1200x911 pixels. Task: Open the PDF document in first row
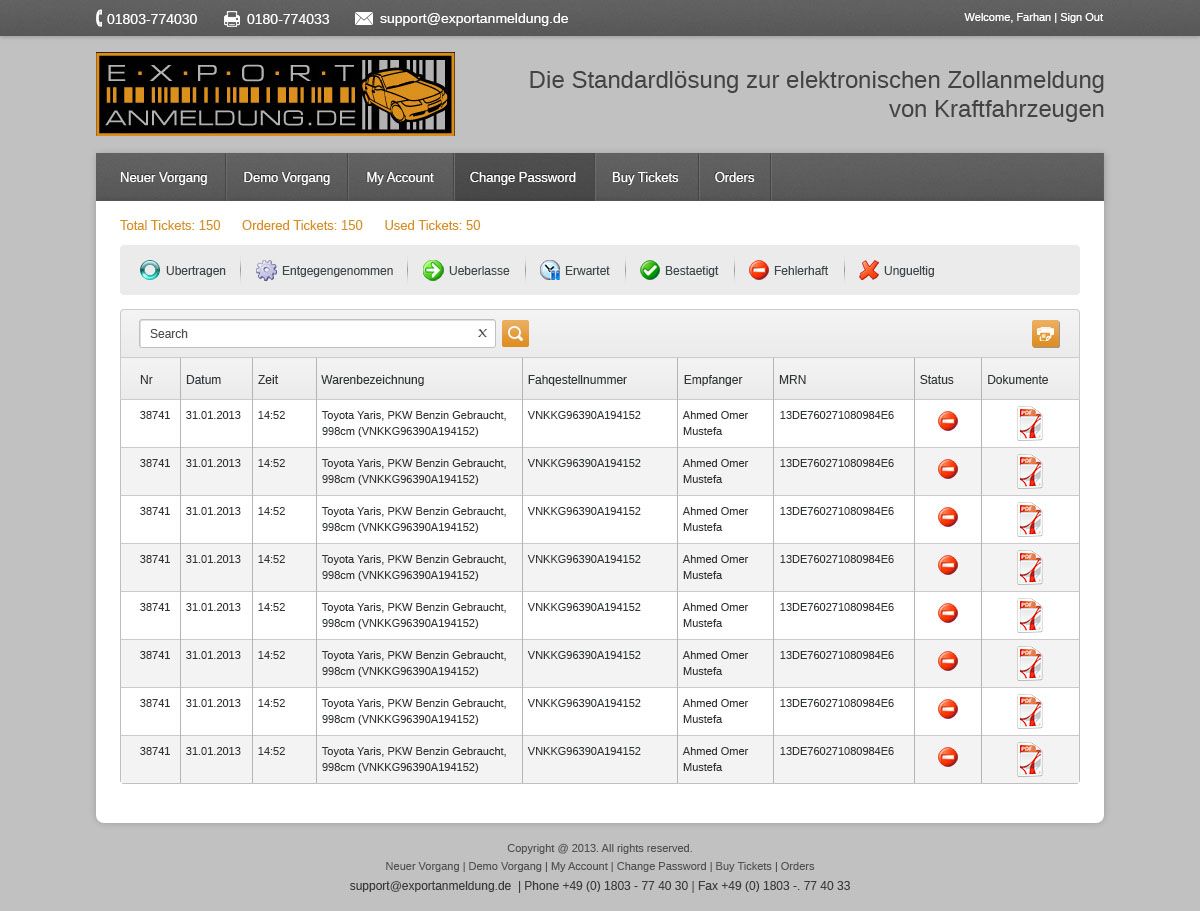(x=1029, y=423)
